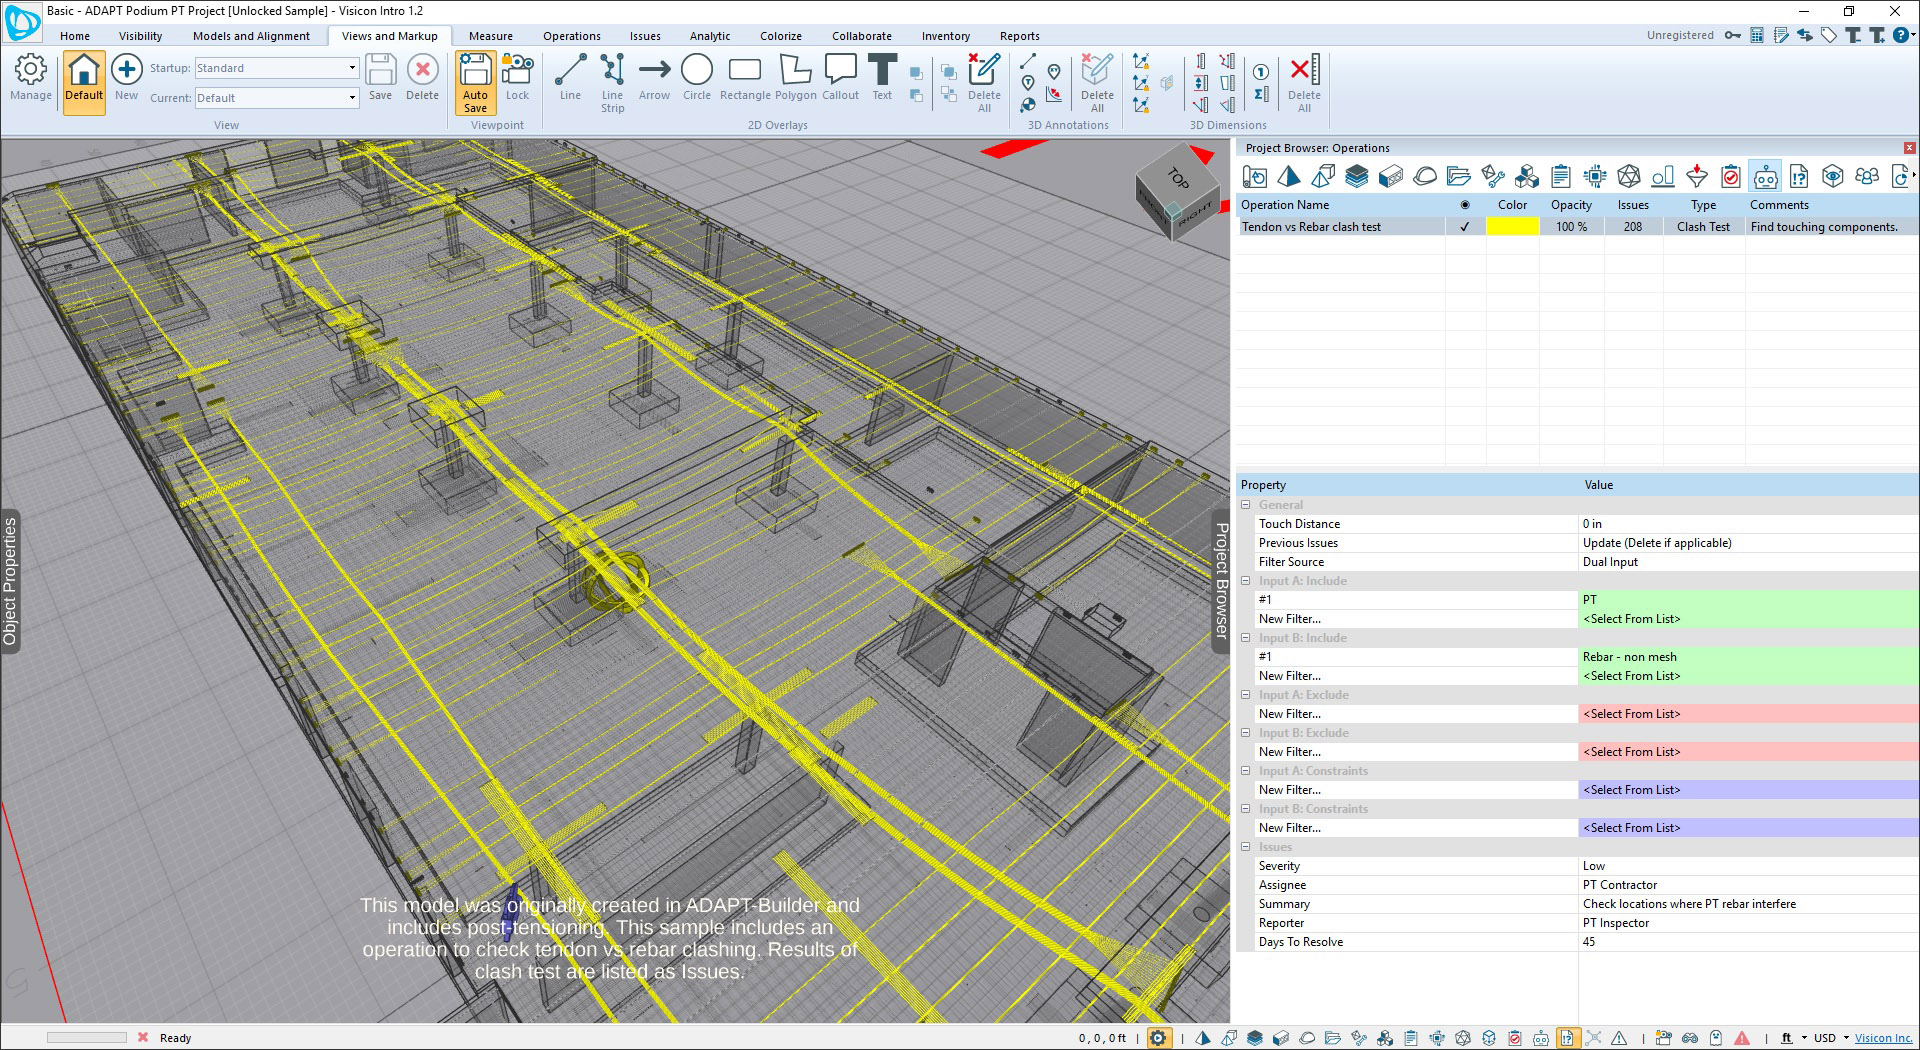Open the processor chip icon in Project Browser
This screenshot has height=1050, width=1920.
click(1595, 177)
